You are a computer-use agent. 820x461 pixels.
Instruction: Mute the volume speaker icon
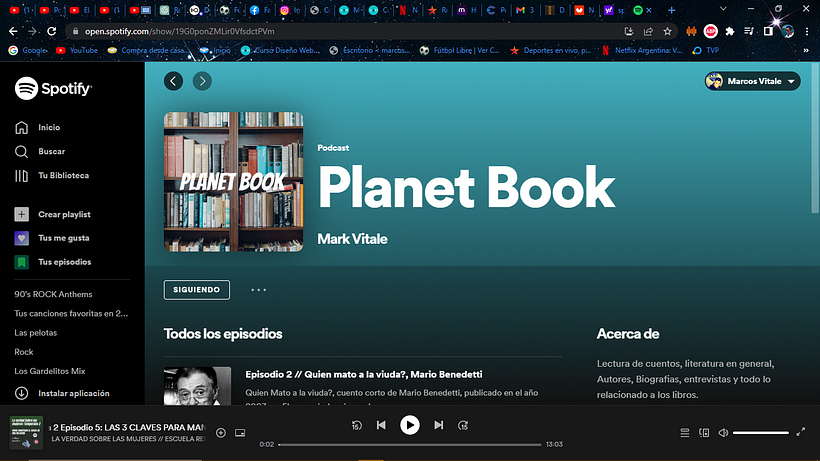[x=723, y=433]
